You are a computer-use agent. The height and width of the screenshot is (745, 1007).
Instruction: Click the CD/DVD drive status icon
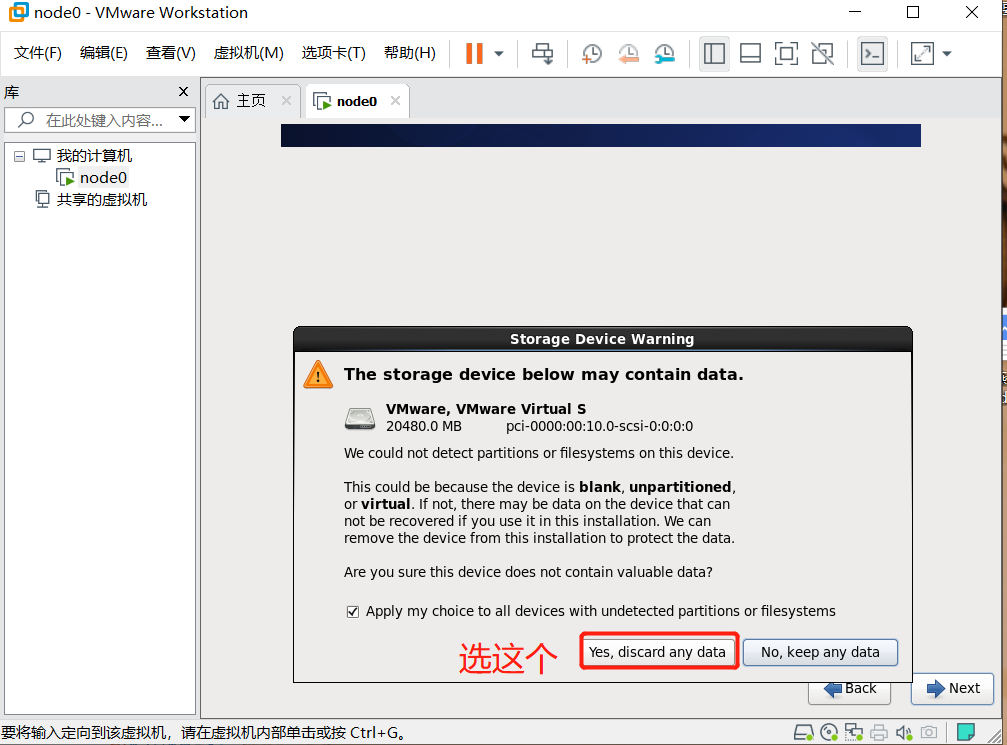click(x=829, y=732)
